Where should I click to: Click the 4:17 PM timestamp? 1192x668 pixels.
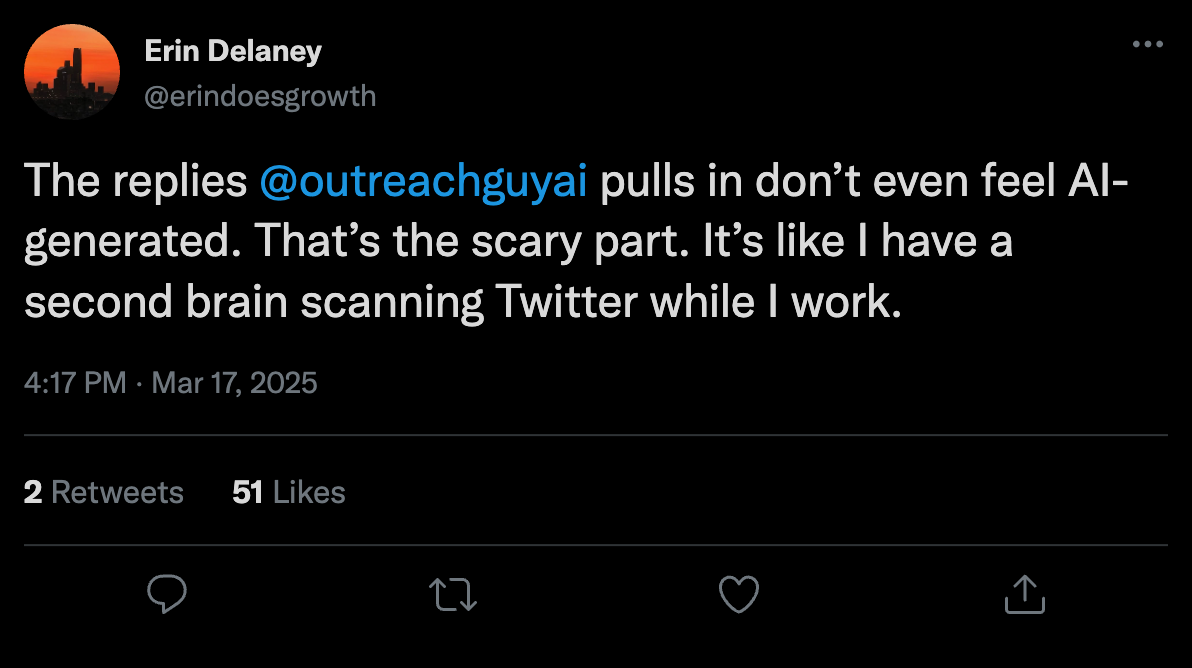(x=75, y=382)
